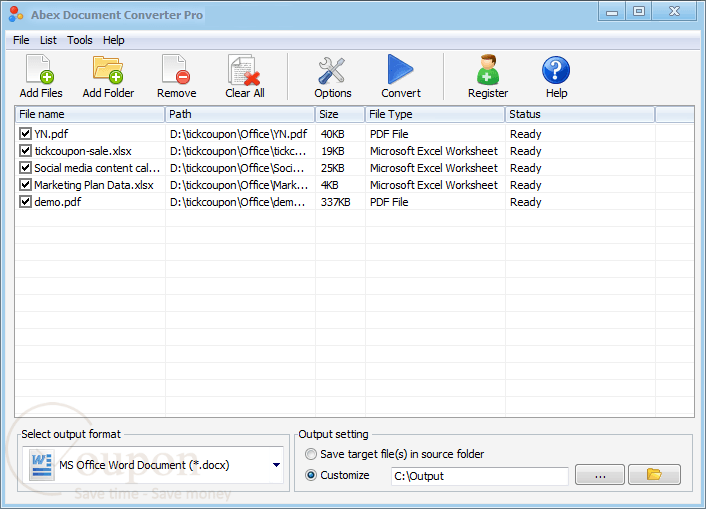Uncheck the Social media content calendar checkbox
706x509 pixels.
[25, 168]
